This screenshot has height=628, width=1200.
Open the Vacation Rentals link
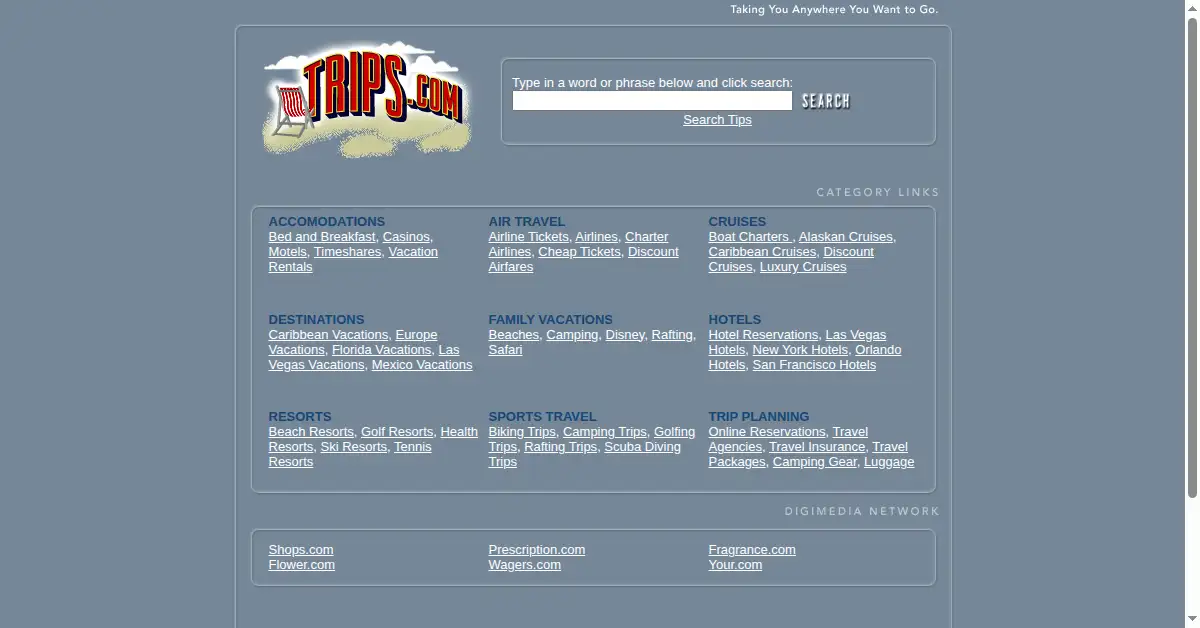pyautogui.click(x=413, y=252)
